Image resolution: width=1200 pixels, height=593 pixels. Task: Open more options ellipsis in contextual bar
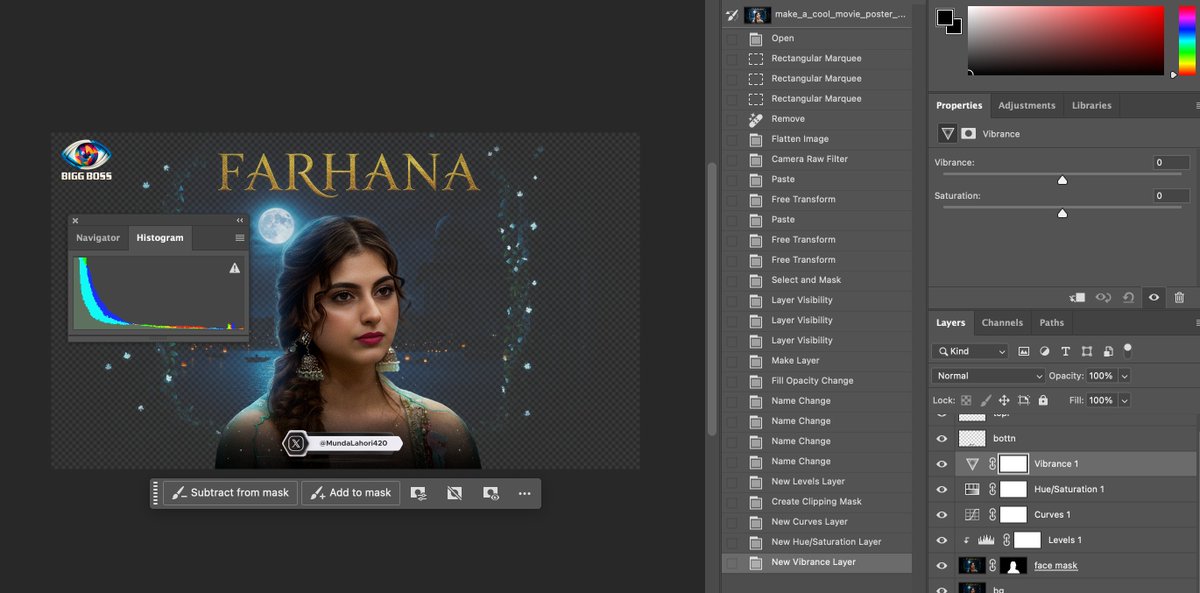pyautogui.click(x=524, y=493)
